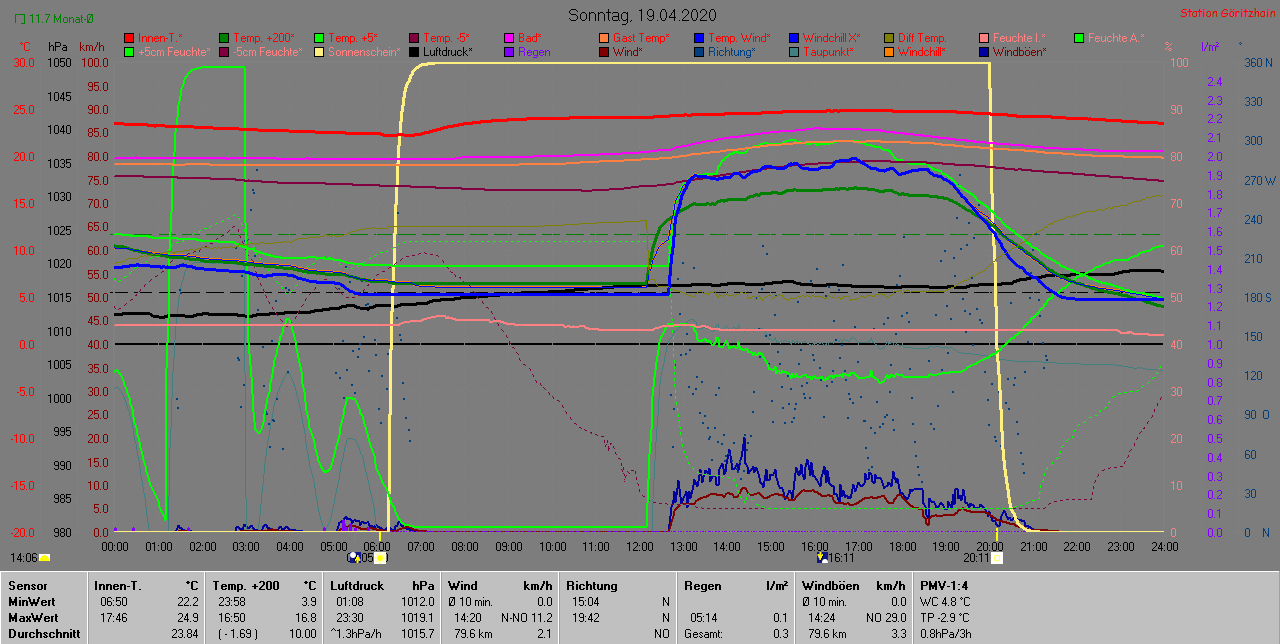Image resolution: width=1280 pixels, height=644 pixels.
Task: Click the blue Temp. Wind legend swatch
Action: (x=699, y=38)
